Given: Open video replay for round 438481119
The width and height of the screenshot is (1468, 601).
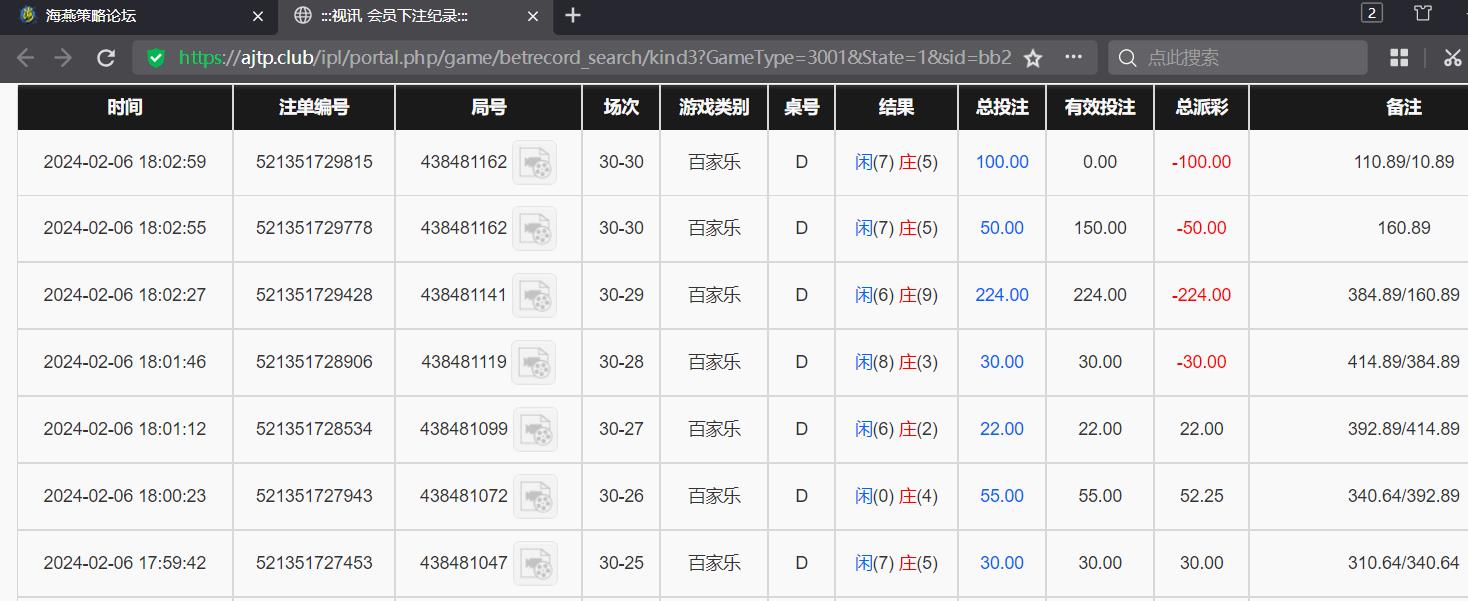Looking at the screenshot, I should point(534,362).
